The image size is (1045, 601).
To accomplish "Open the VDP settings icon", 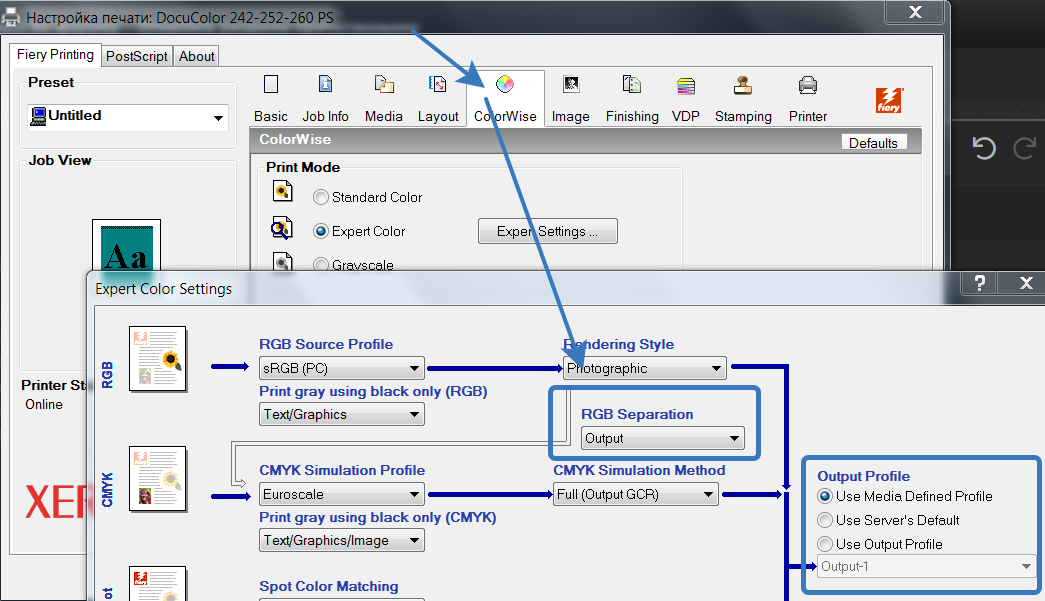I will [686, 86].
